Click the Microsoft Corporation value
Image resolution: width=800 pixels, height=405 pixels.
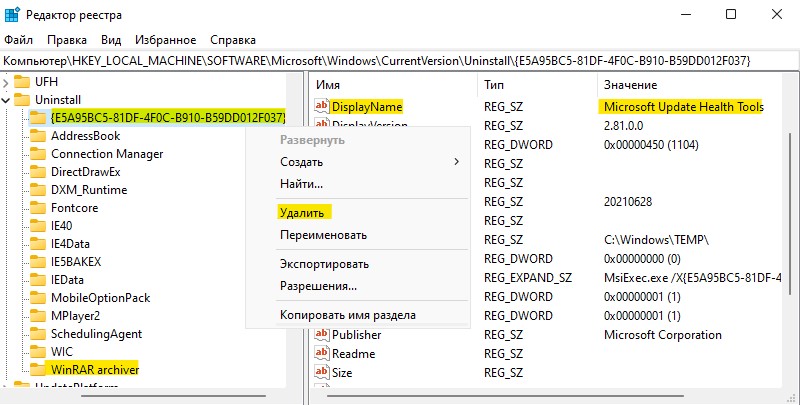(663, 335)
